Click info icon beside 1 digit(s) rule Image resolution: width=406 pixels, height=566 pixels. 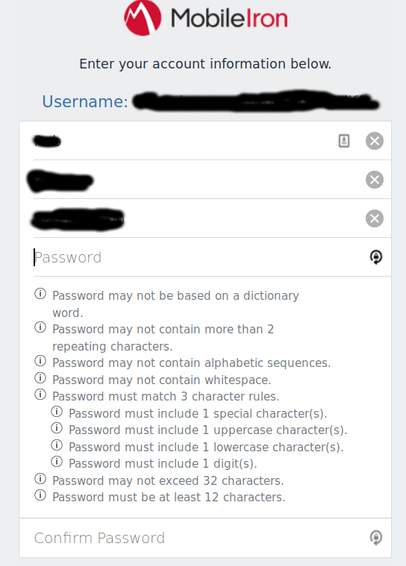[57, 461]
